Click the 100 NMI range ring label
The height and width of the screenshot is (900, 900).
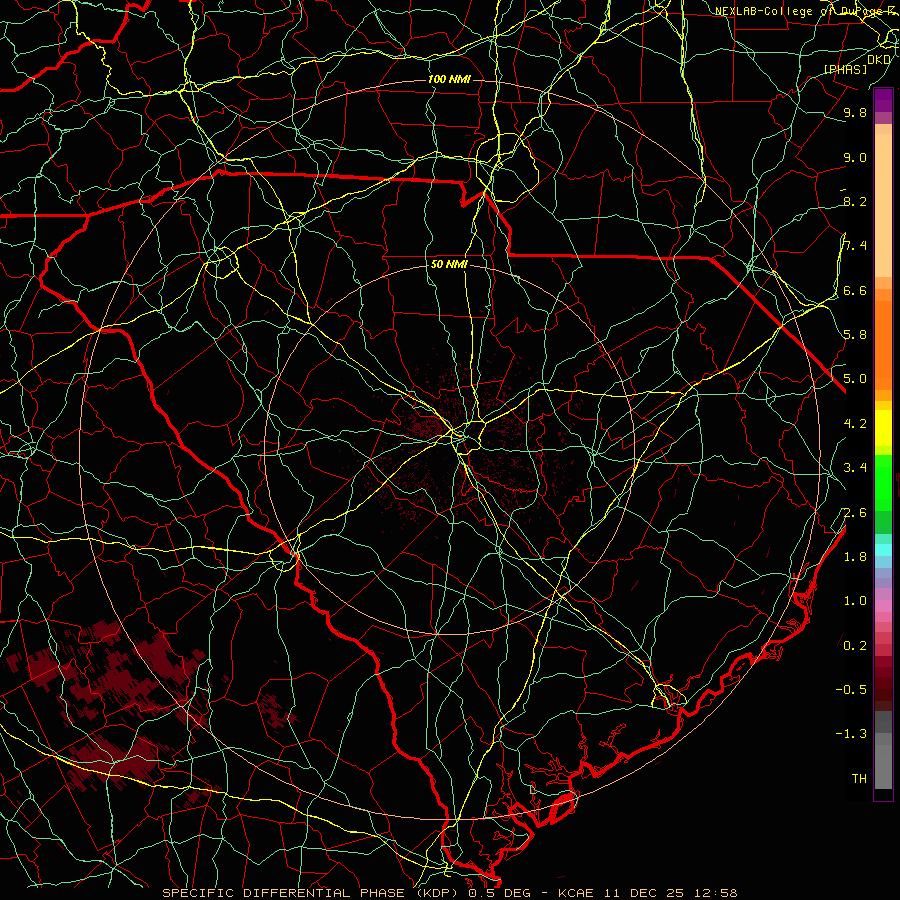449,79
